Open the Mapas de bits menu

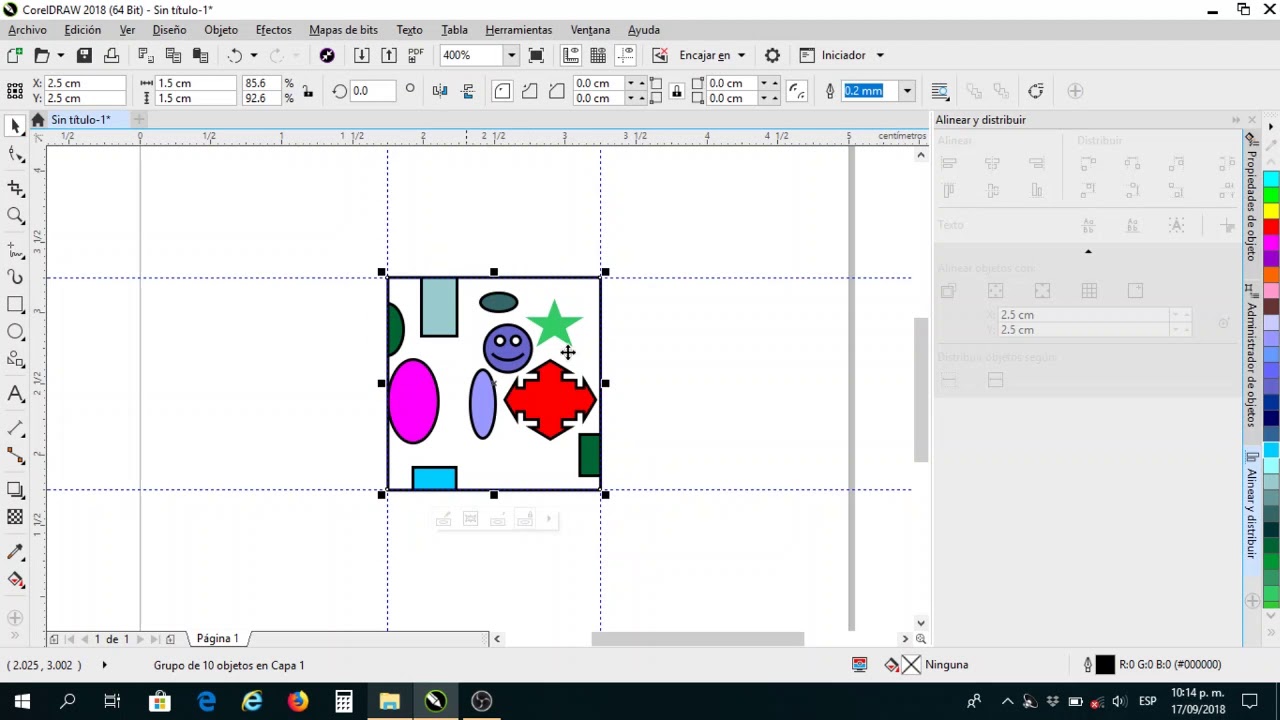tap(343, 30)
